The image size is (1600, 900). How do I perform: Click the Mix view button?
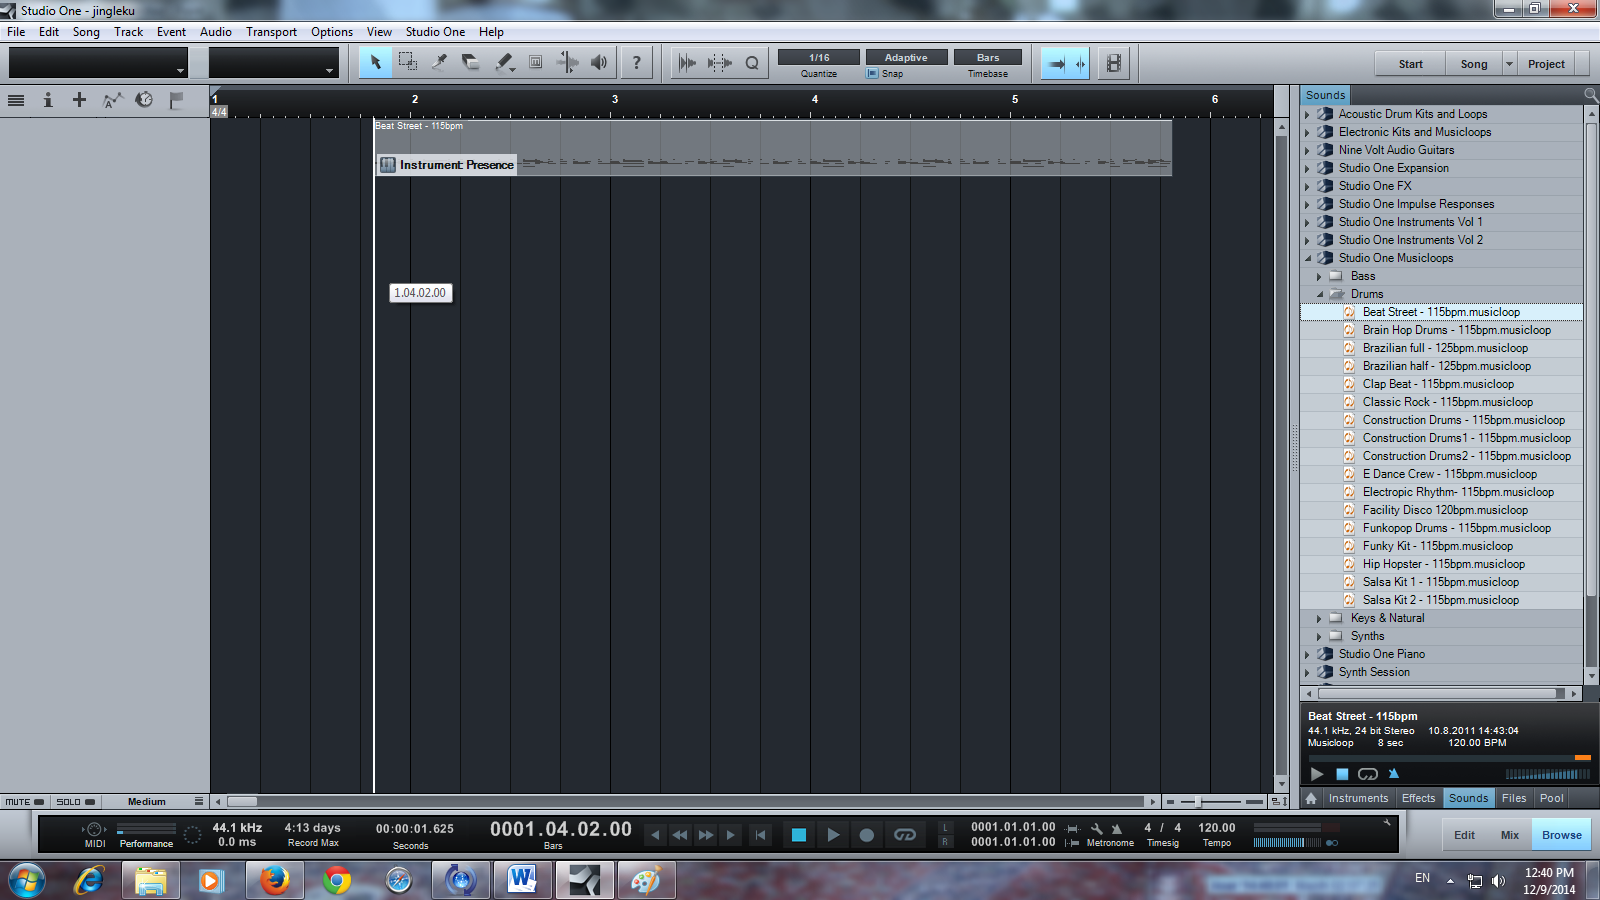1509,835
